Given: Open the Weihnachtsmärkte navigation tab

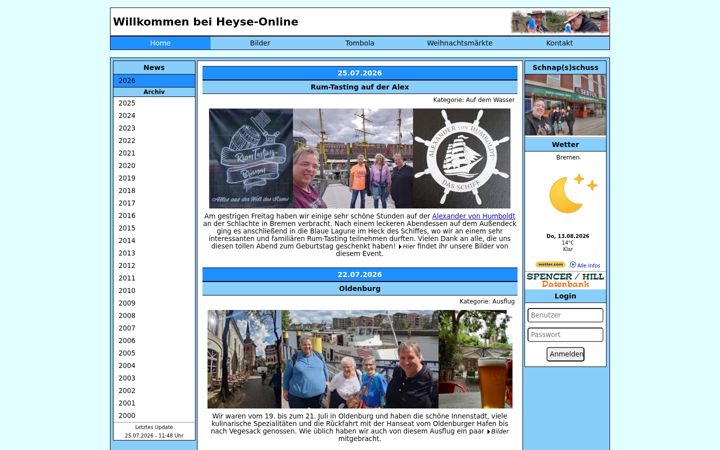Looking at the screenshot, I should [459, 43].
